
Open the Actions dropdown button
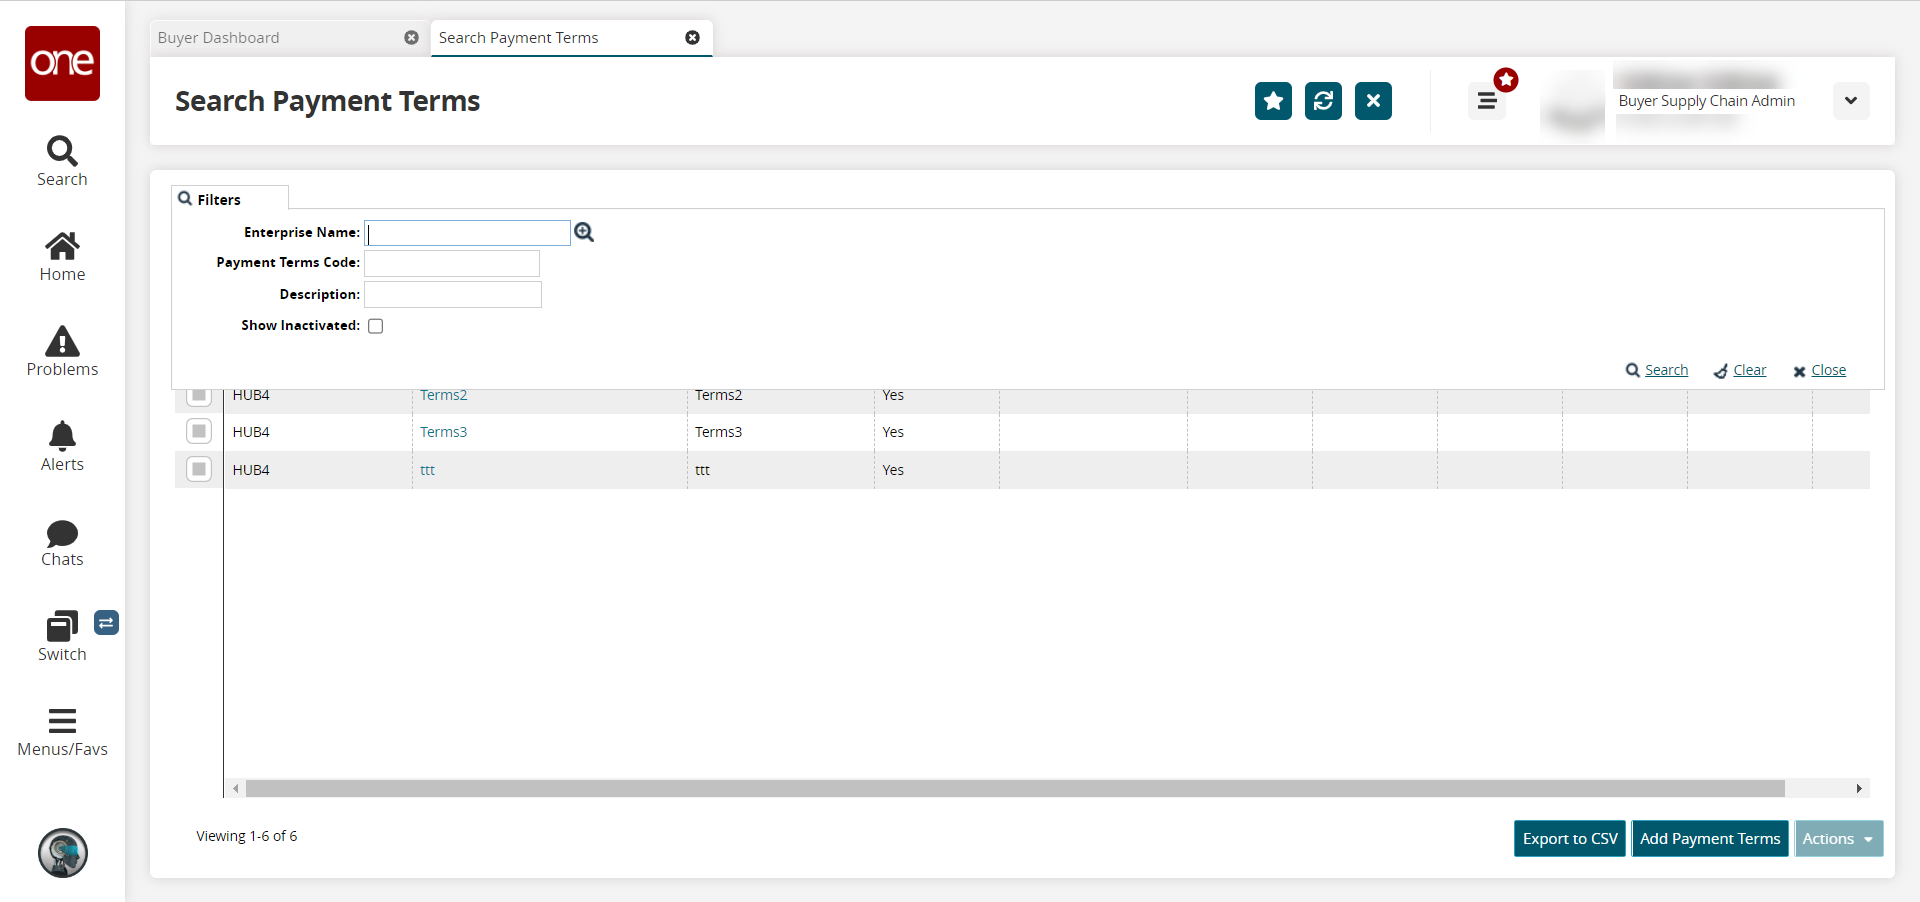tap(1839, 839)
